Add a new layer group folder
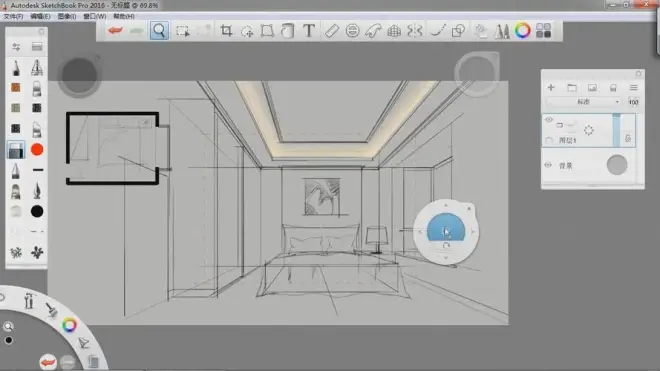The width and height of the screenshot is (660, 371). [572, 88]
